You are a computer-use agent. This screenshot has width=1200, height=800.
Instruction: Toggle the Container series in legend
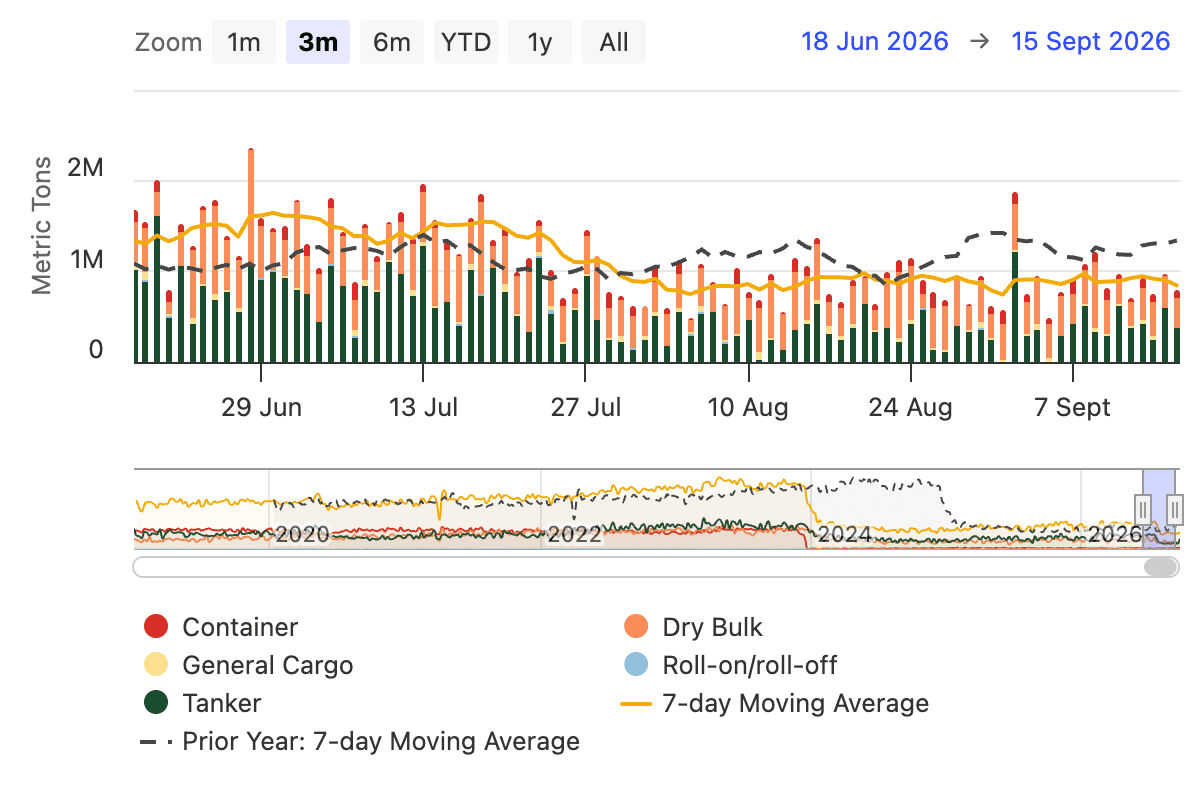coord(221,627)
